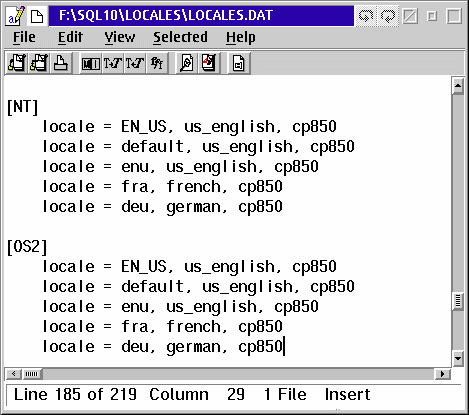Click the vertical scrollbar thumb
Image resolution: width=469 pixels, height=415 pixels.
click(x=458, y=301)
